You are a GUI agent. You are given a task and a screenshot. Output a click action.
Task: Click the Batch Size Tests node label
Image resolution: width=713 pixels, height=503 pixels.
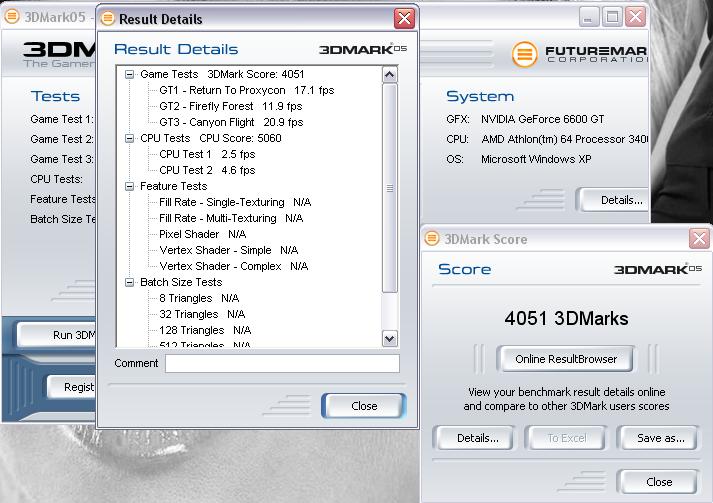[x=181, y=282]
